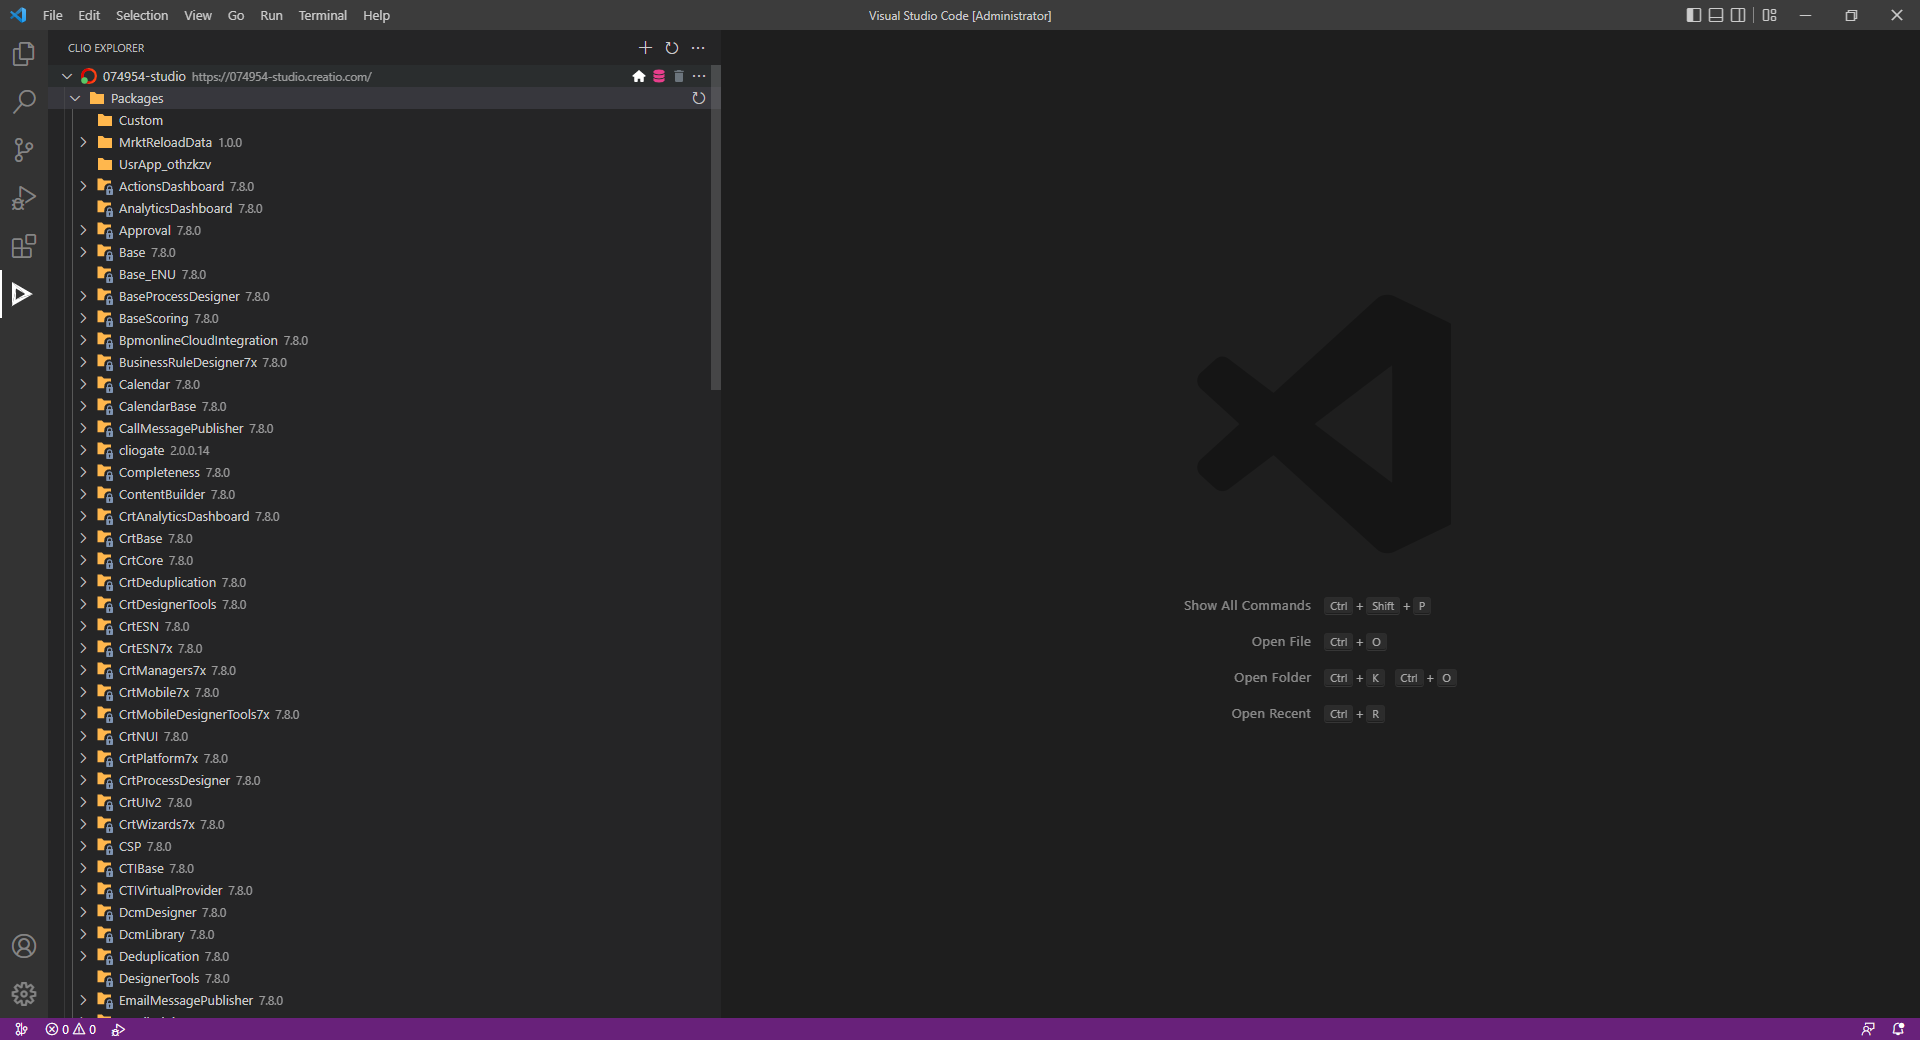This screenshot has height=1040, width=1920.
Task: Open the Extensions view icon
Action: click(23, 246)
